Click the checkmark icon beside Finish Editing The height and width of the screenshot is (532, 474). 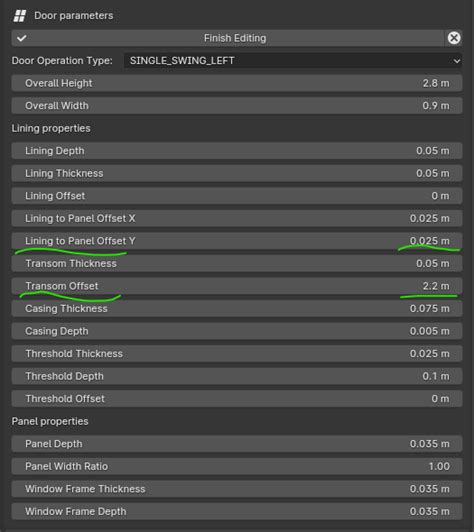pos(22,38)
